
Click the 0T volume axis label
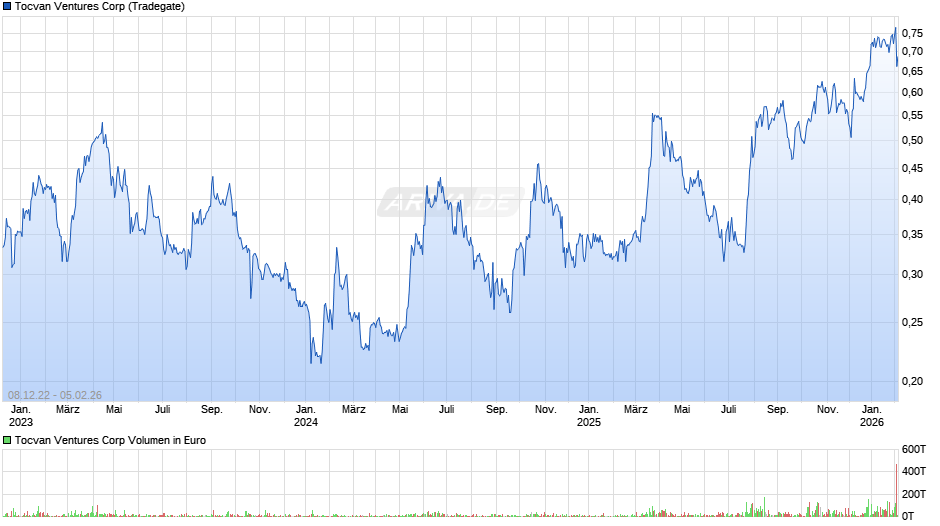(x=908, y=516)
